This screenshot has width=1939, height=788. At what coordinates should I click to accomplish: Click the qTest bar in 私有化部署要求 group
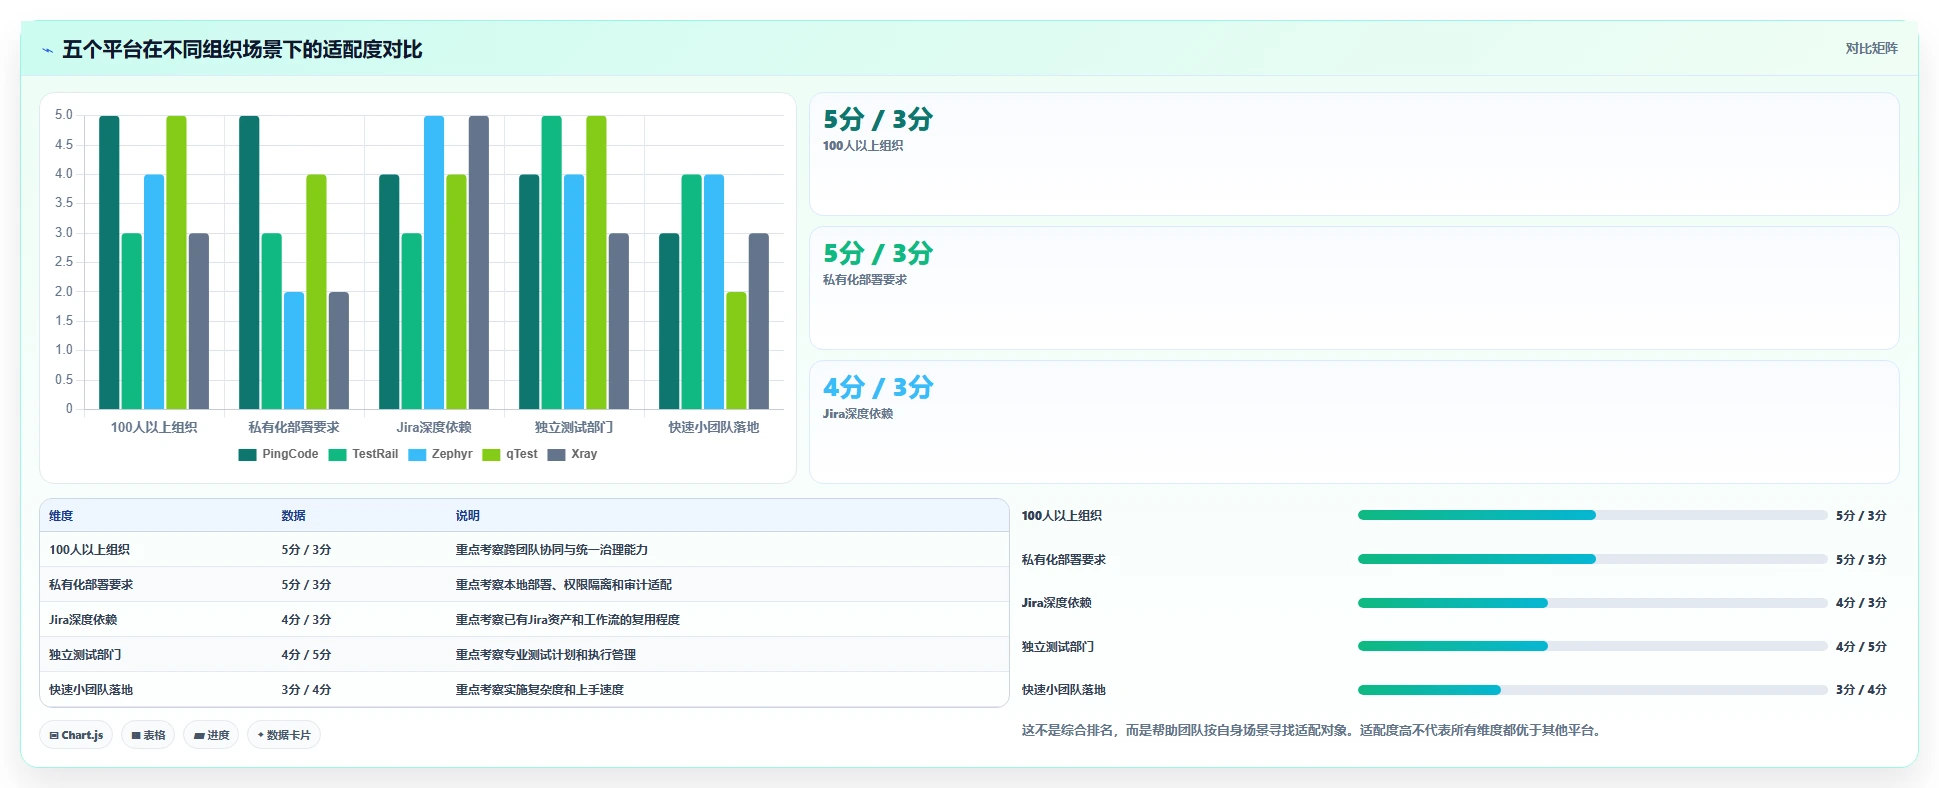click(316, 292)
